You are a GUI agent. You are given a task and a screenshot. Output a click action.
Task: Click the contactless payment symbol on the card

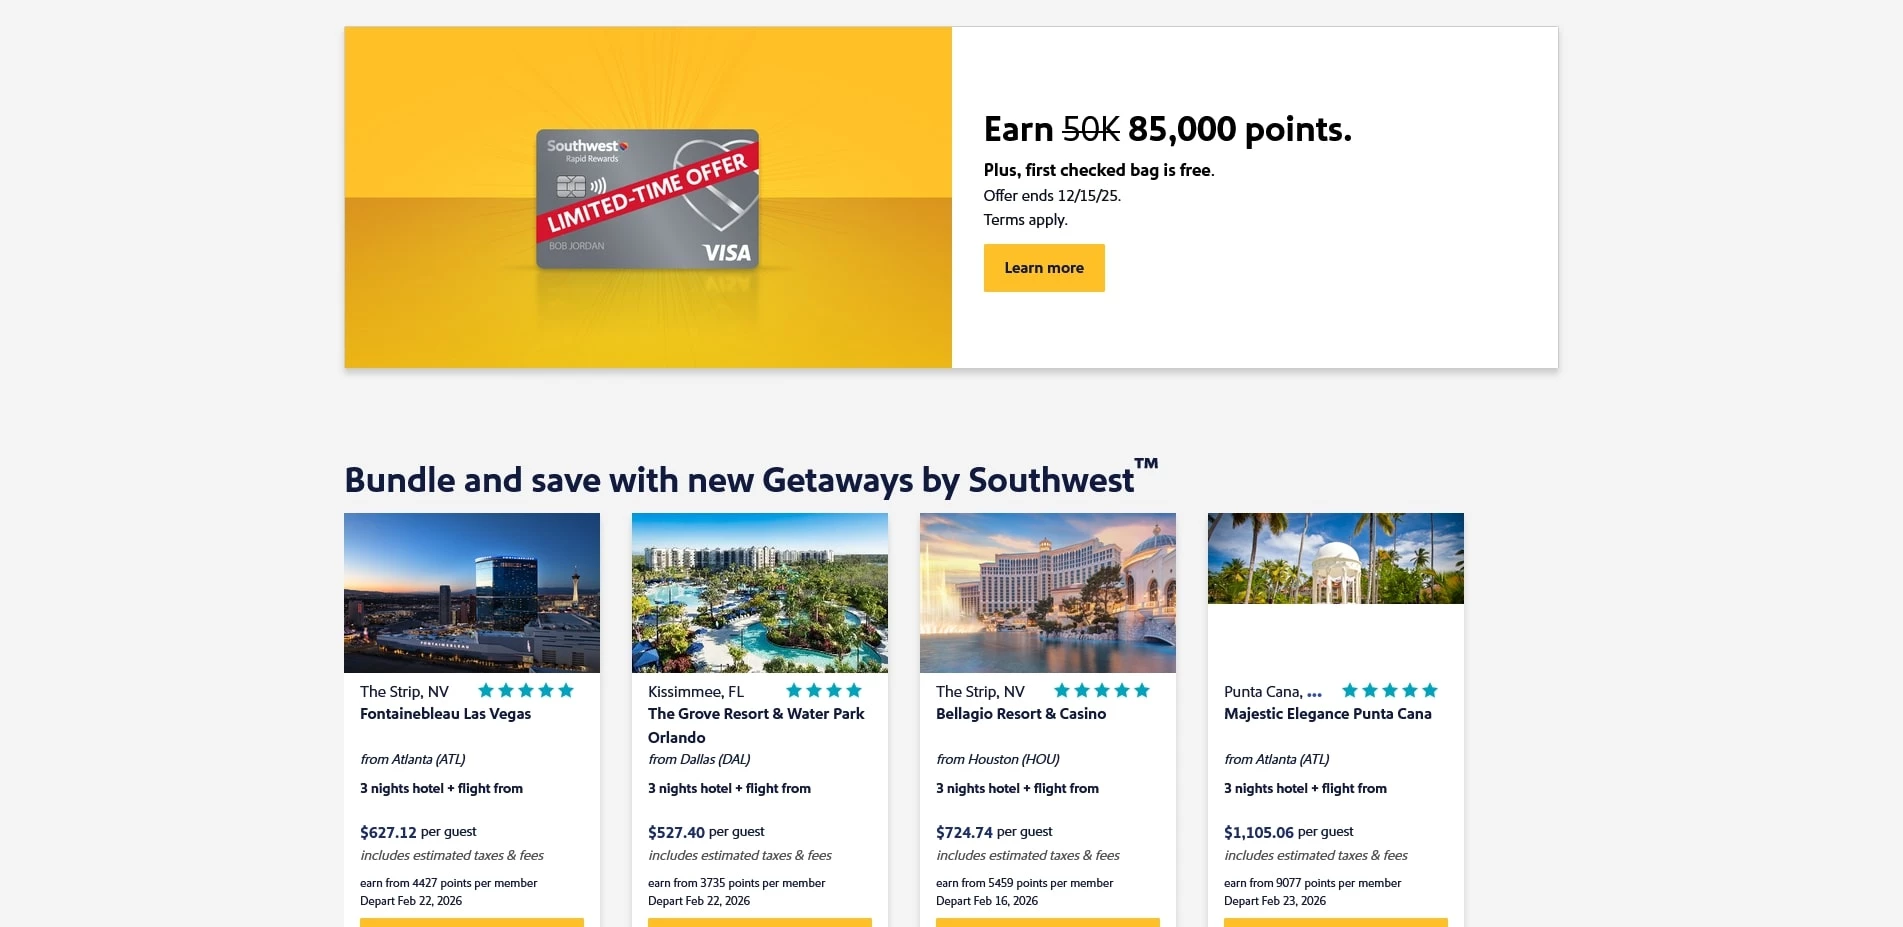pos(598,186)
